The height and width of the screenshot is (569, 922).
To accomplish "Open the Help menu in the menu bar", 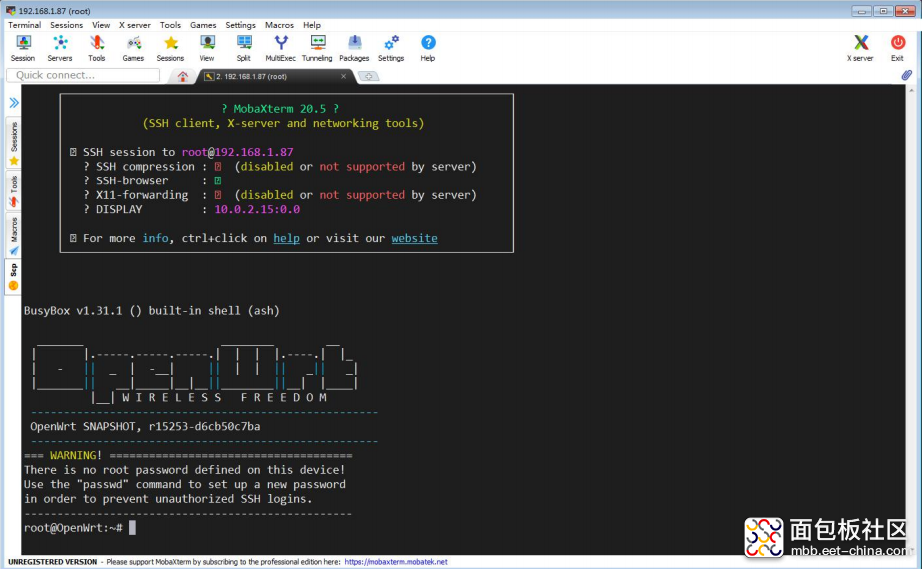I will pyautogui.click(x=312, y=25).
